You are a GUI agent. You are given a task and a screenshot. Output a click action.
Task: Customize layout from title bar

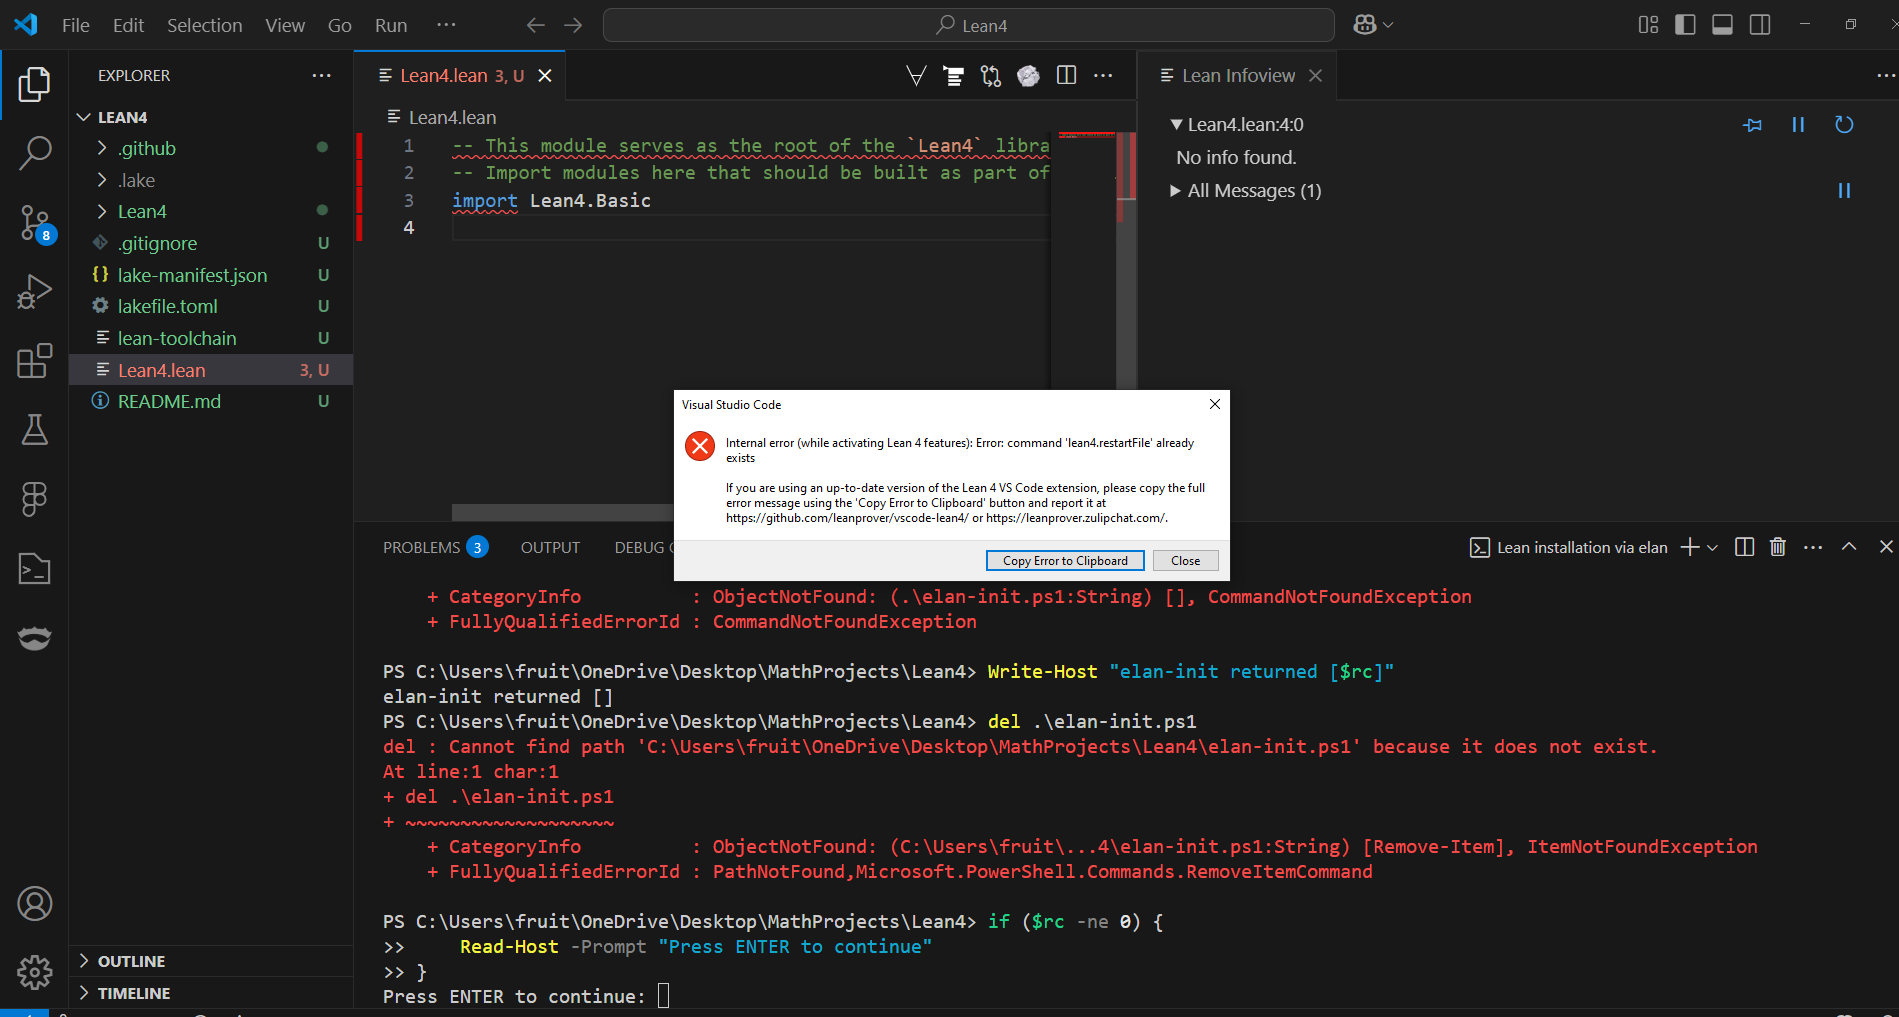coord(1648,25)
